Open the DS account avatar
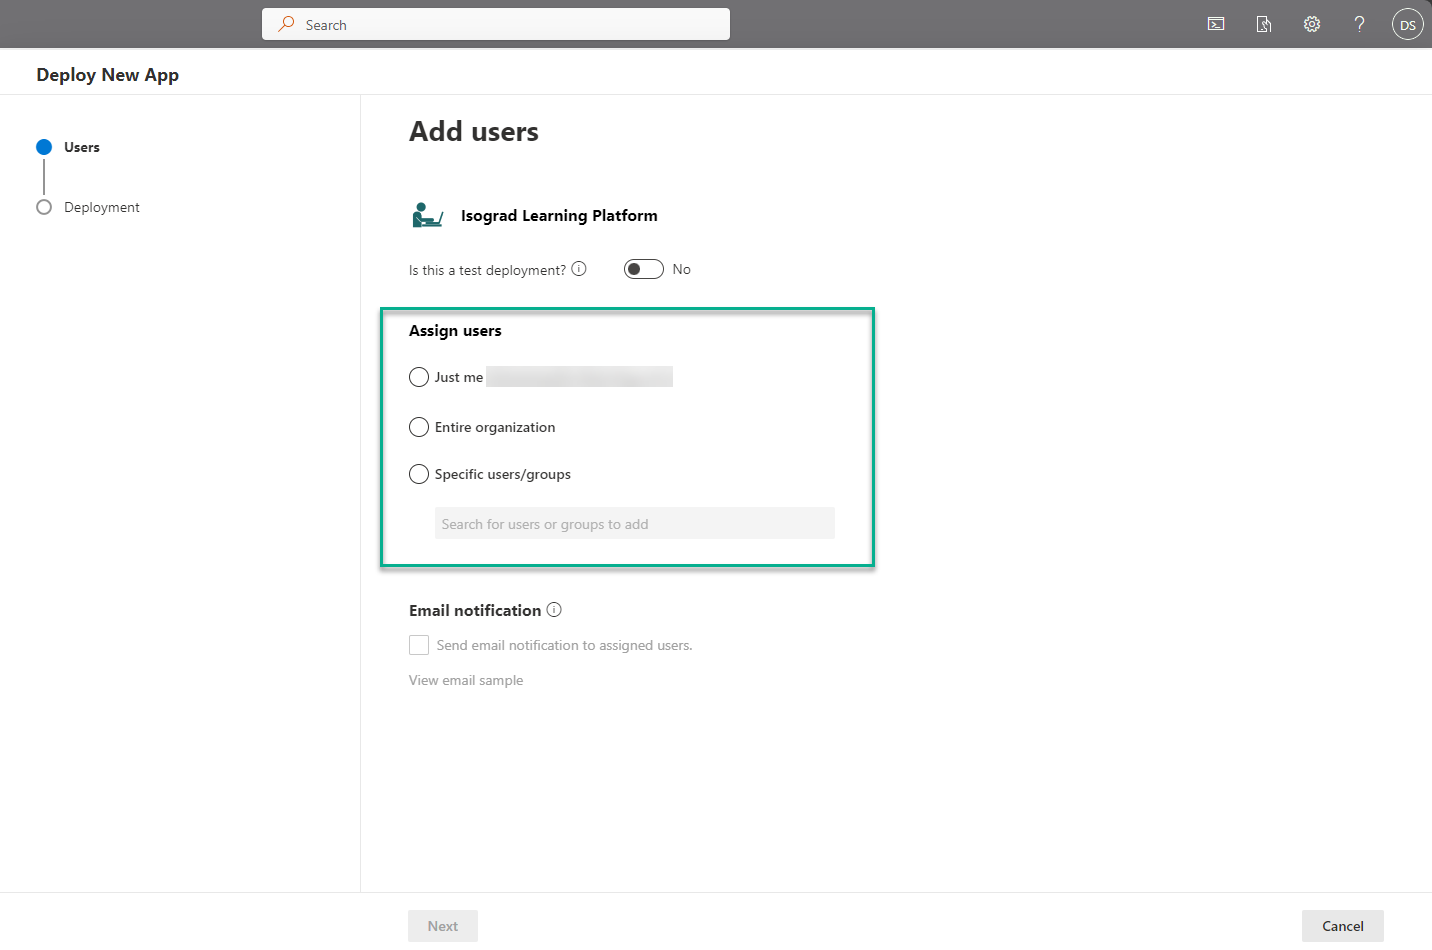The image size is (1432, 950). pos(1407,24)
